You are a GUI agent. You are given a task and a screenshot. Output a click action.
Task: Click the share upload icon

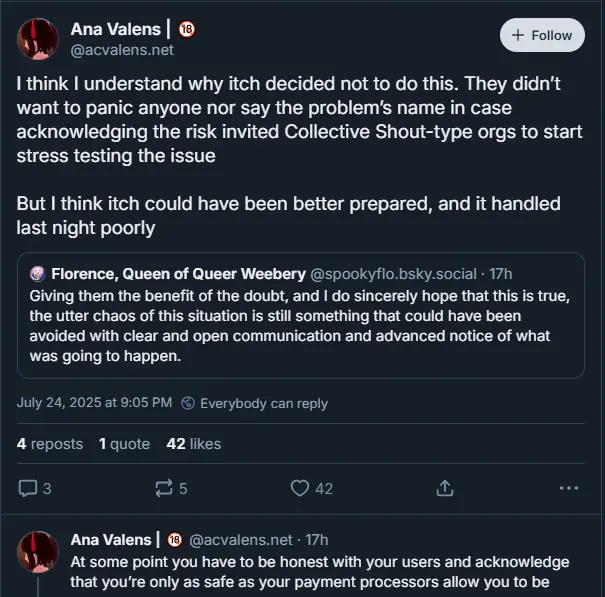point(444,488)
